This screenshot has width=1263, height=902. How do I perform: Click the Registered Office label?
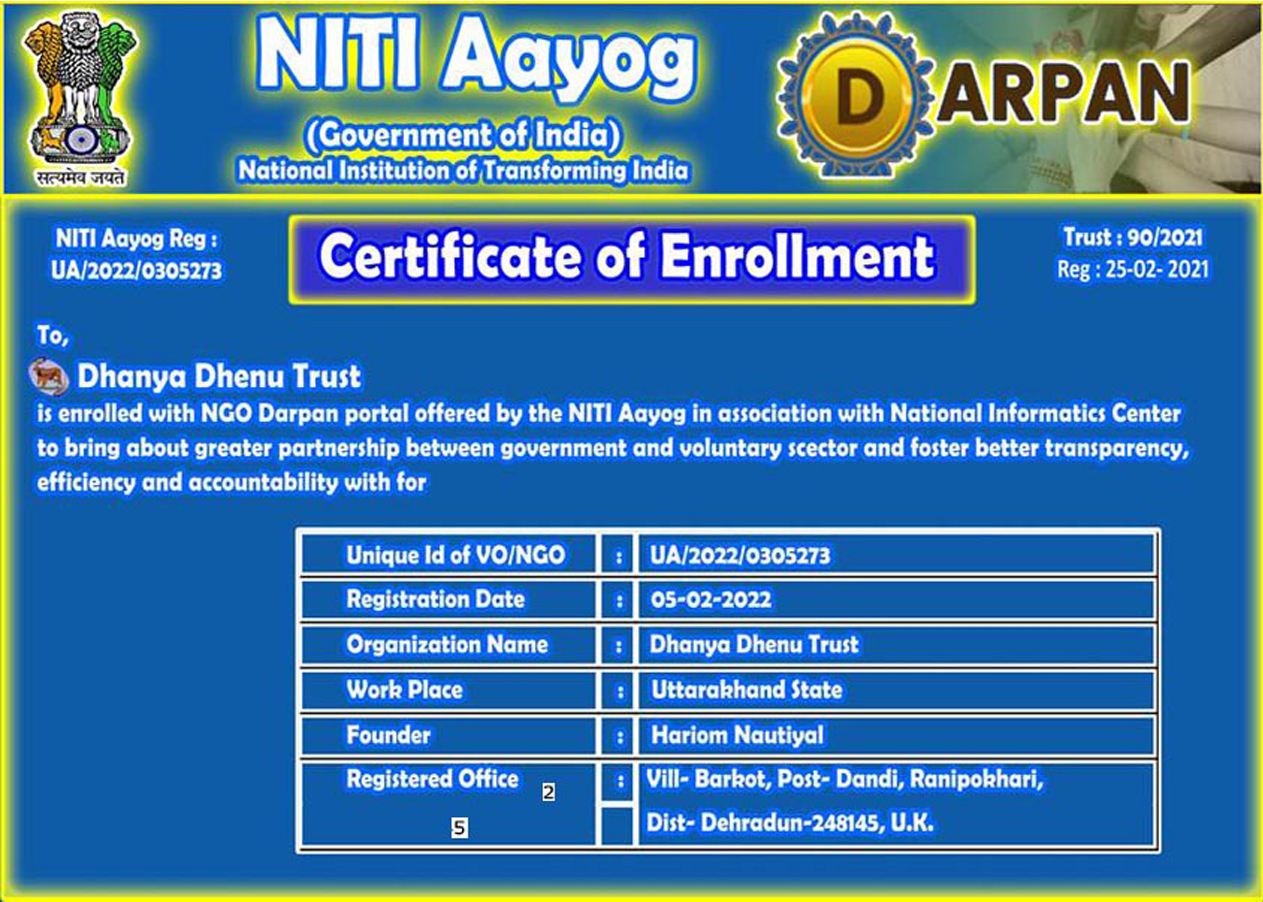coord(432,779)
